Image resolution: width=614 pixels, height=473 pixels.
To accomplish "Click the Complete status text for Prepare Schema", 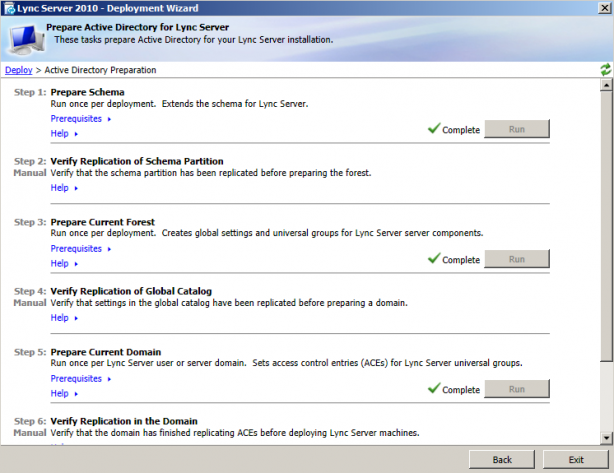I will pyautogui.click(x=461, y=130).
